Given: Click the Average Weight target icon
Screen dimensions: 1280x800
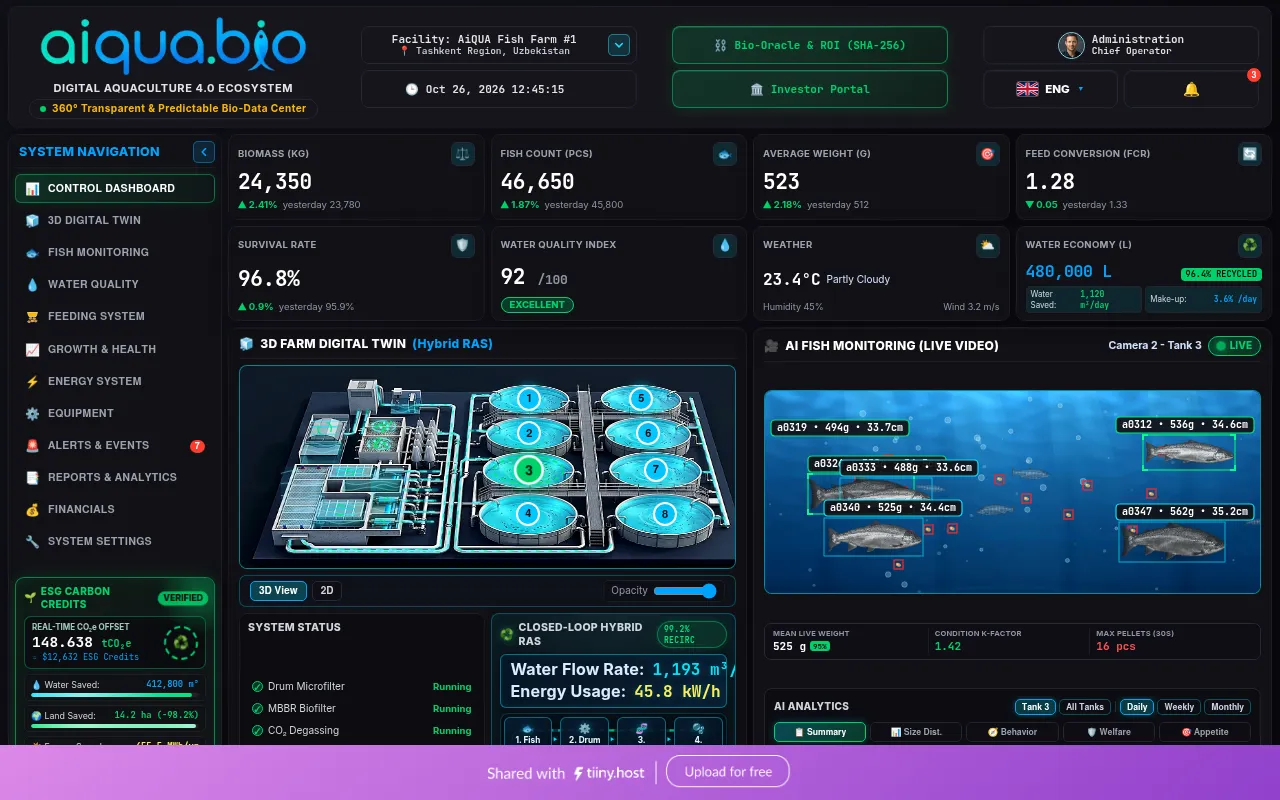Looking at the screenshot, I should pos(988,154).
